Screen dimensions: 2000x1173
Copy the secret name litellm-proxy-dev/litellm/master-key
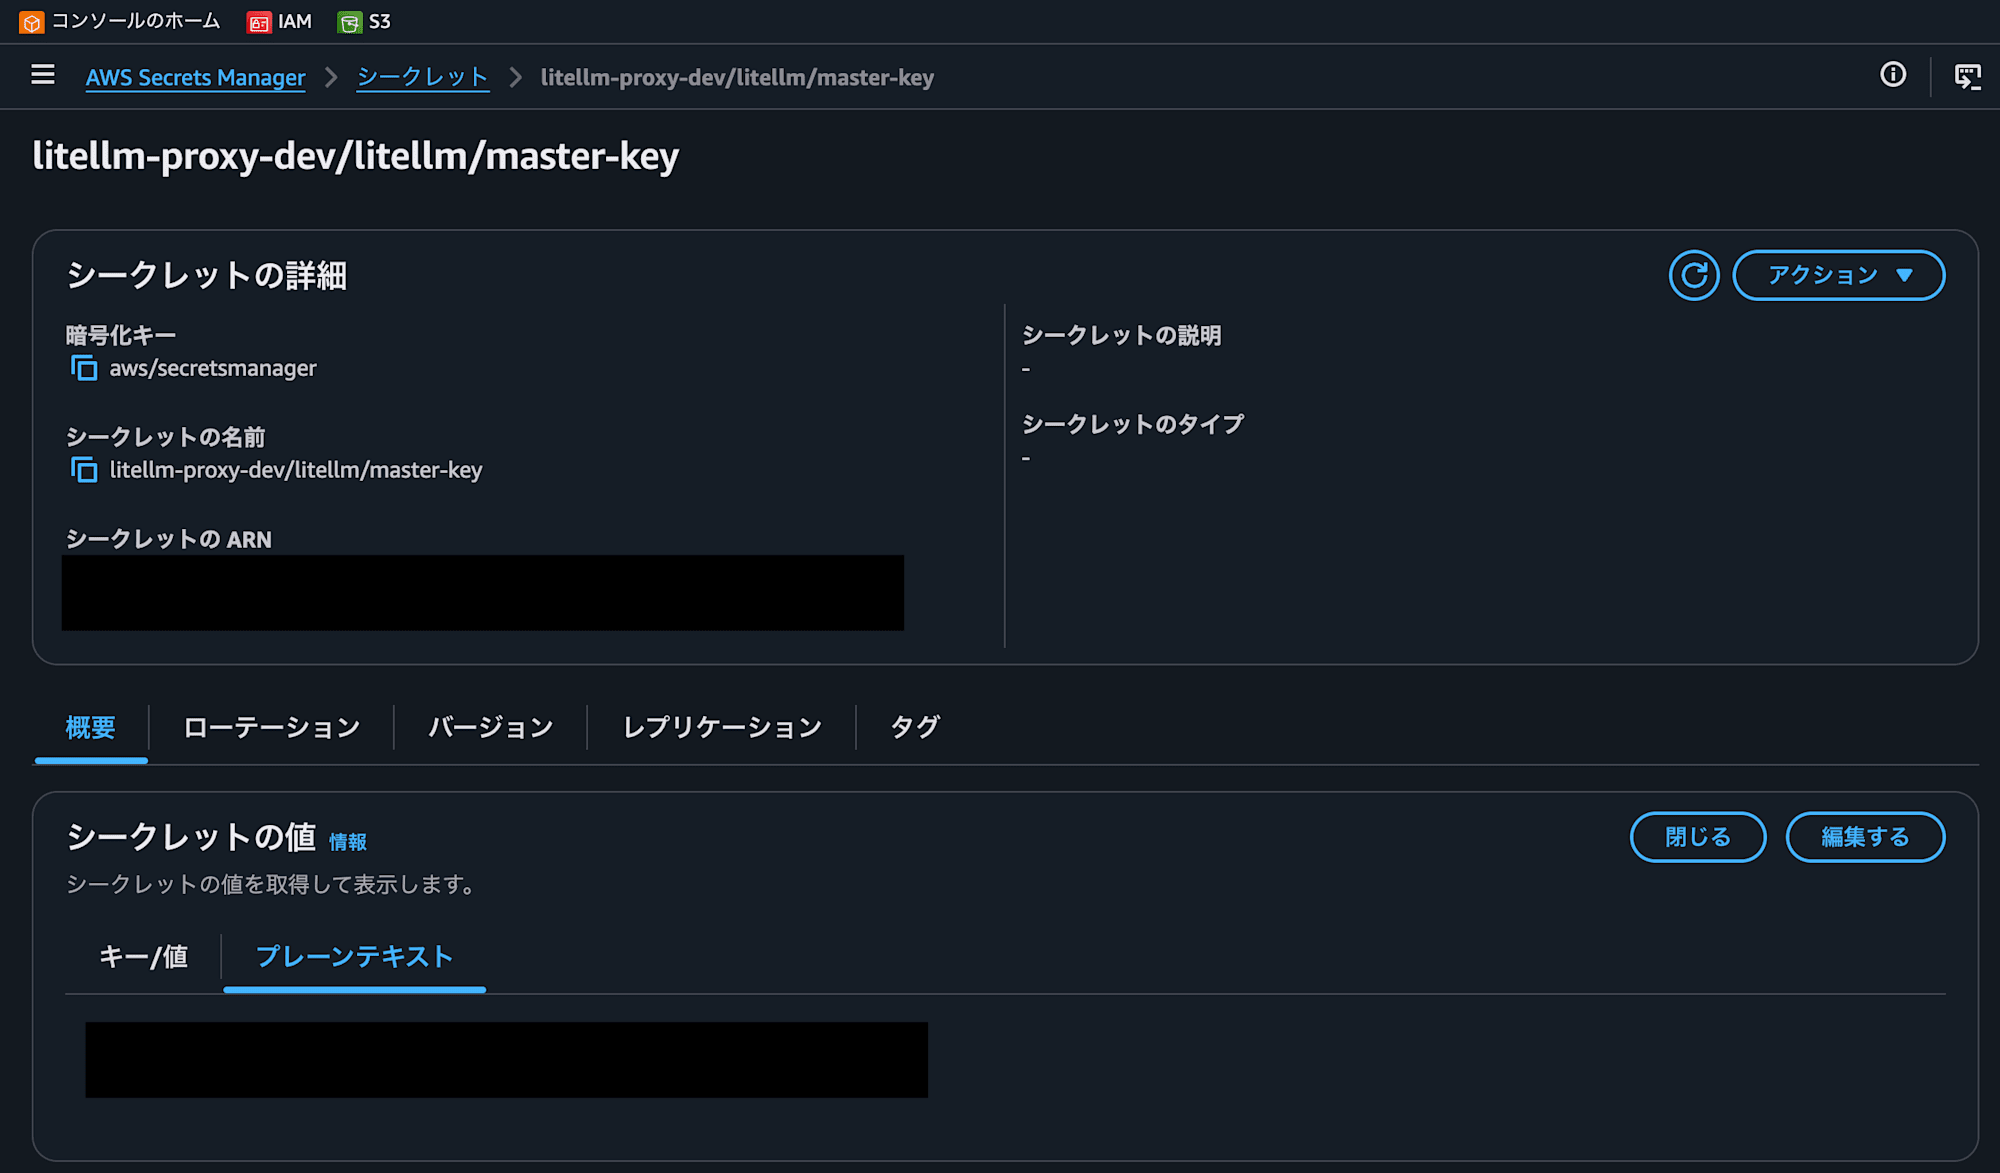pos(84,470)
